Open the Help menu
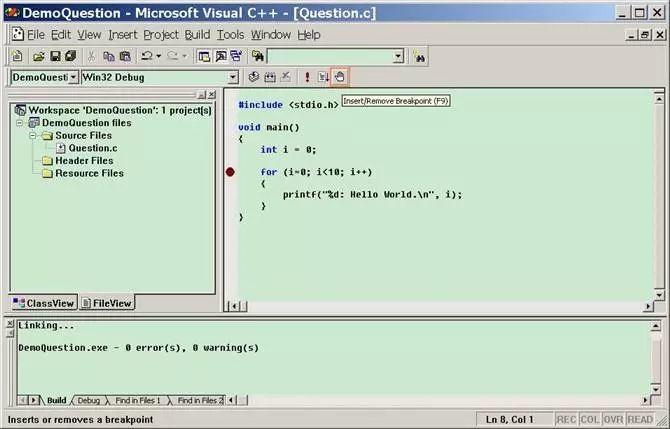The width and height of the screenshot is (670, 429). 309,35
